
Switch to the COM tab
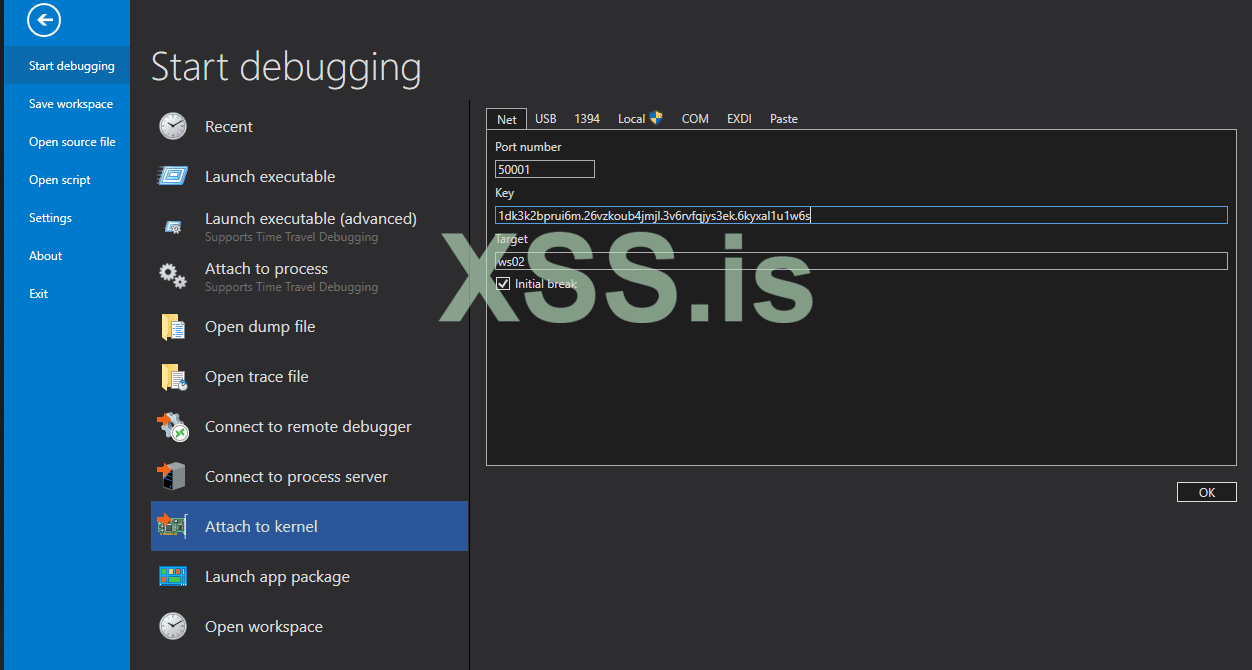click(x=695, y=119)
